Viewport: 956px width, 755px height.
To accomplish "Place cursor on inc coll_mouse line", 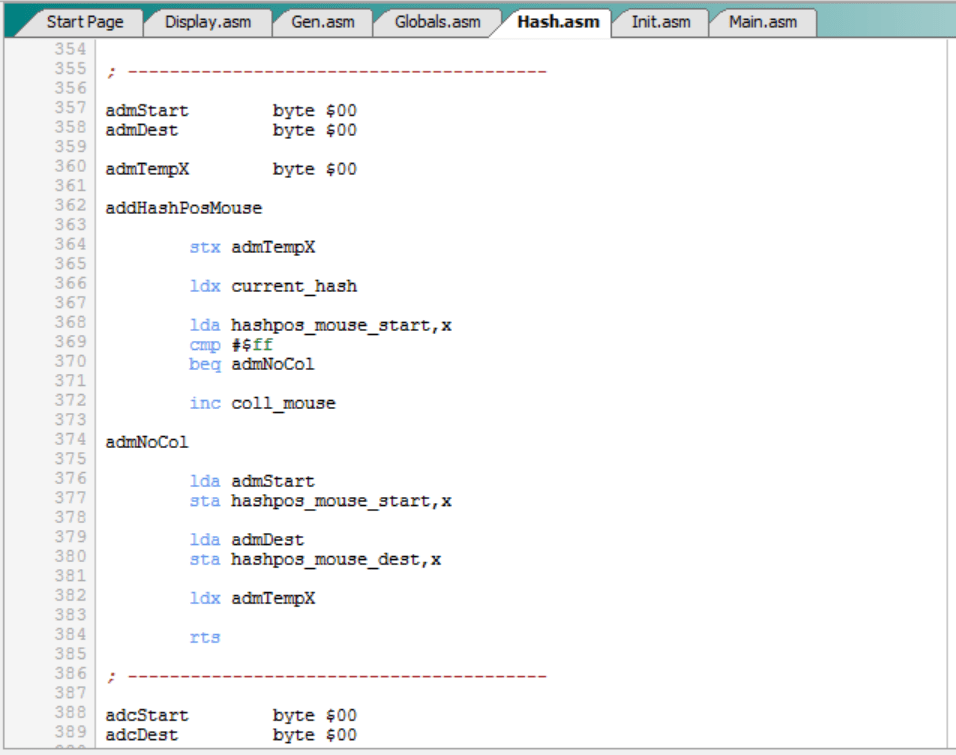I will [x=262, y=403].
